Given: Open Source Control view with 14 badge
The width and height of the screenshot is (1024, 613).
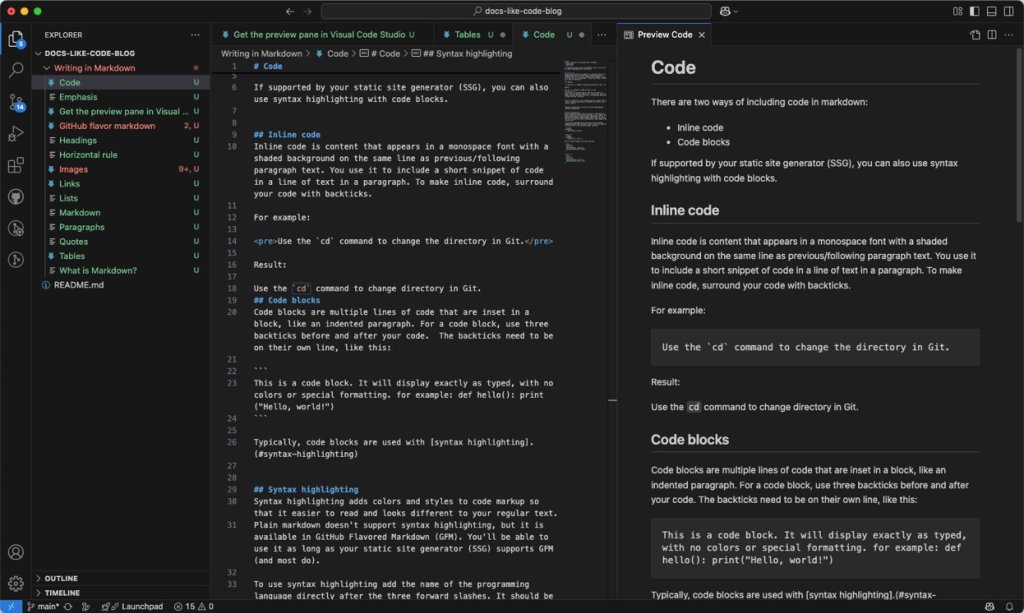Looking at the screenshot, I should click(16, 102).
